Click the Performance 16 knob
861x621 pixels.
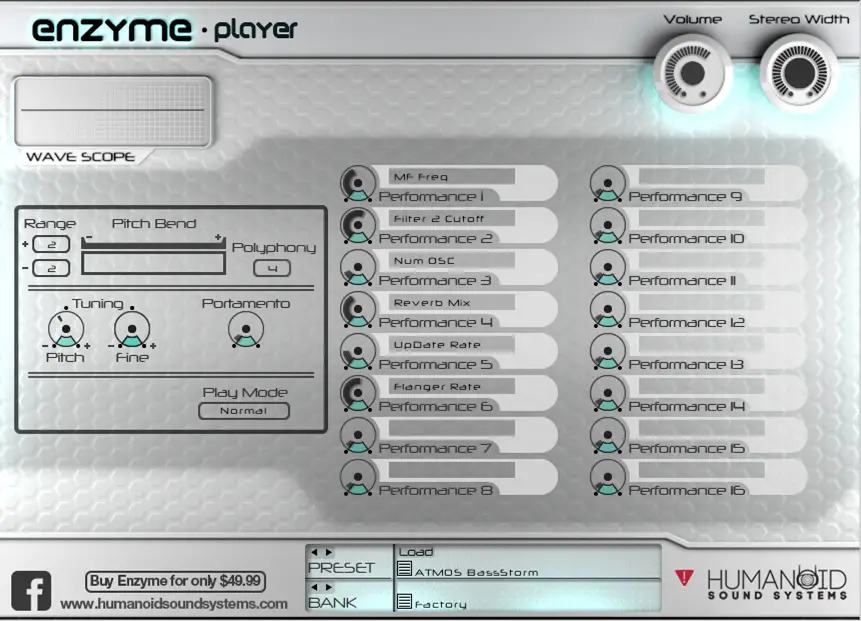(608, 477)
